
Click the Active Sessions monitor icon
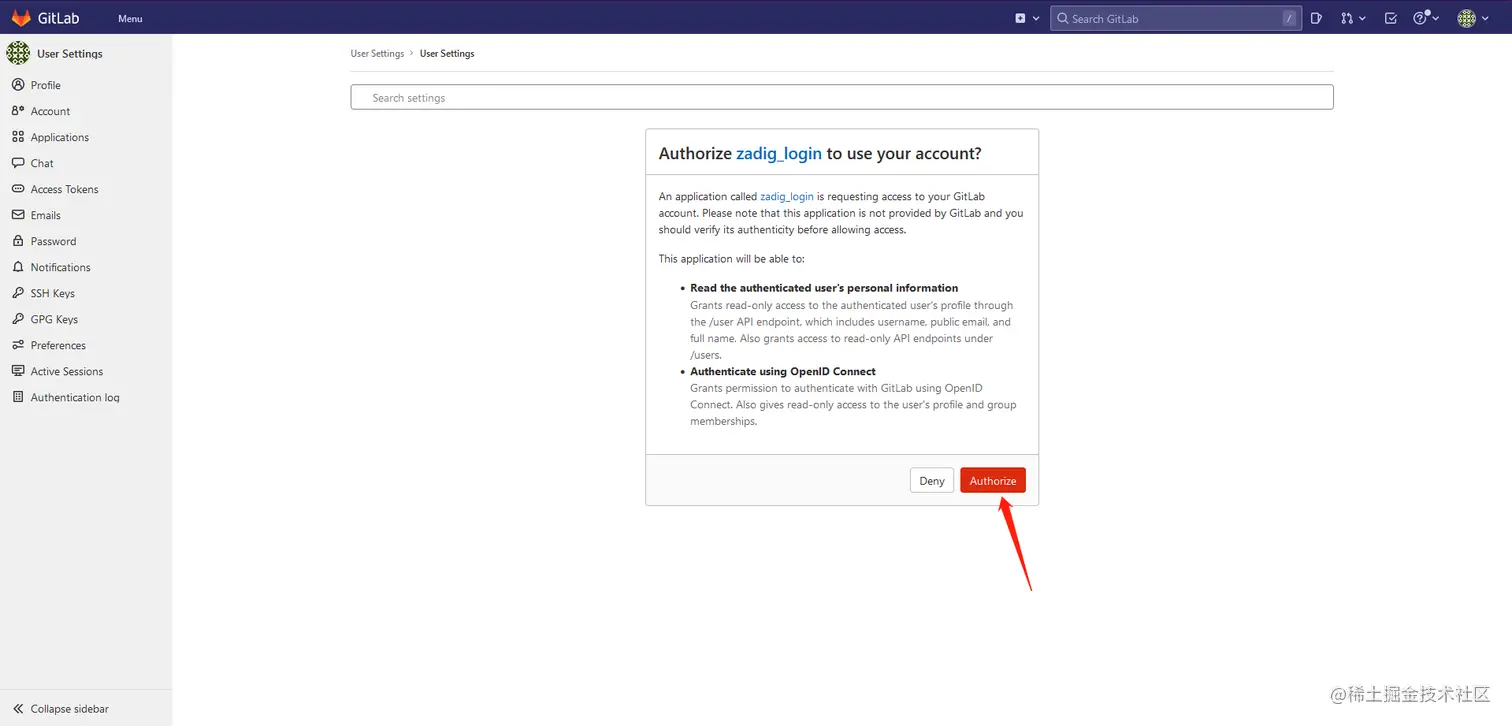tap(18, 371)
